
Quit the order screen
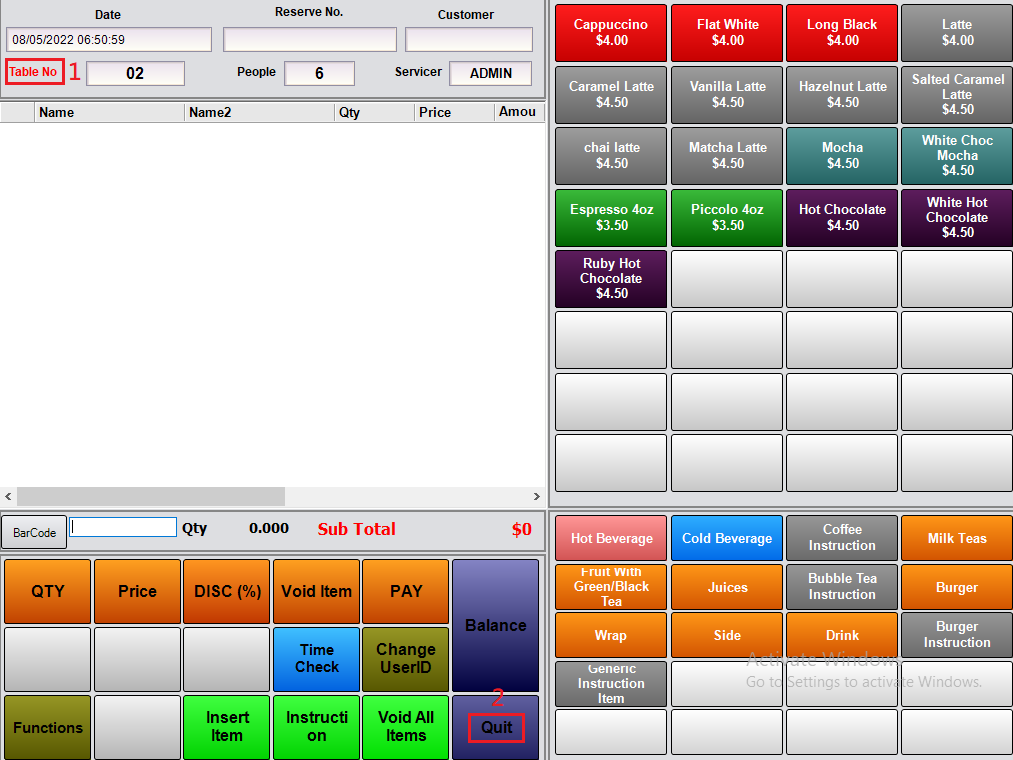tap(496, 727)
